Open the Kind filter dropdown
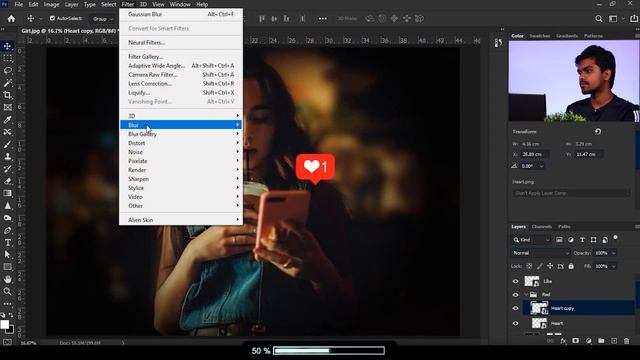Viewport: 640px width, 360px height. click(x=531, y=240)
